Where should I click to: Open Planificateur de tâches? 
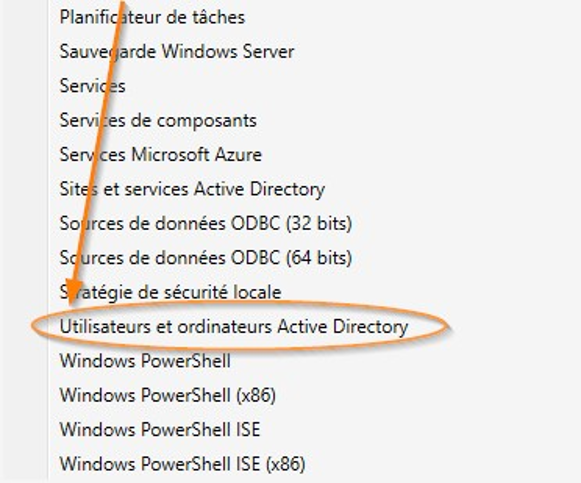[152, 17]
